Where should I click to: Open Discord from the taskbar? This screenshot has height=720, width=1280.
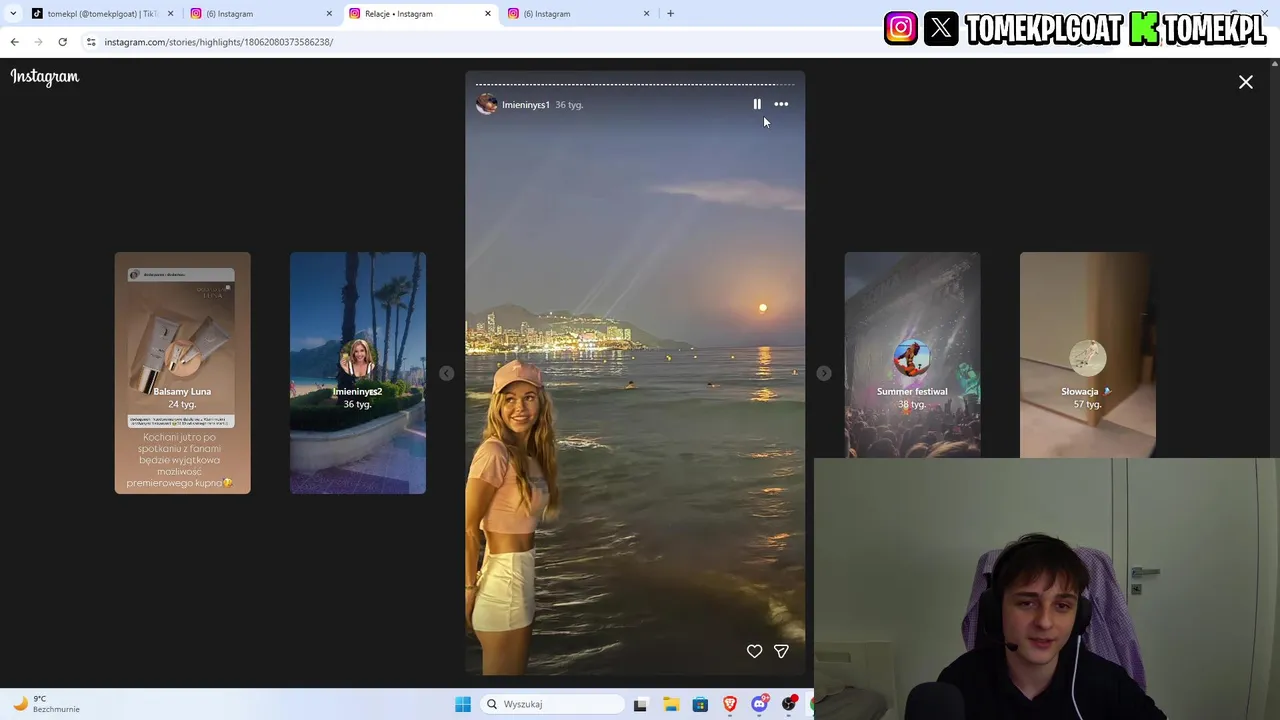(x=760, y=704)
